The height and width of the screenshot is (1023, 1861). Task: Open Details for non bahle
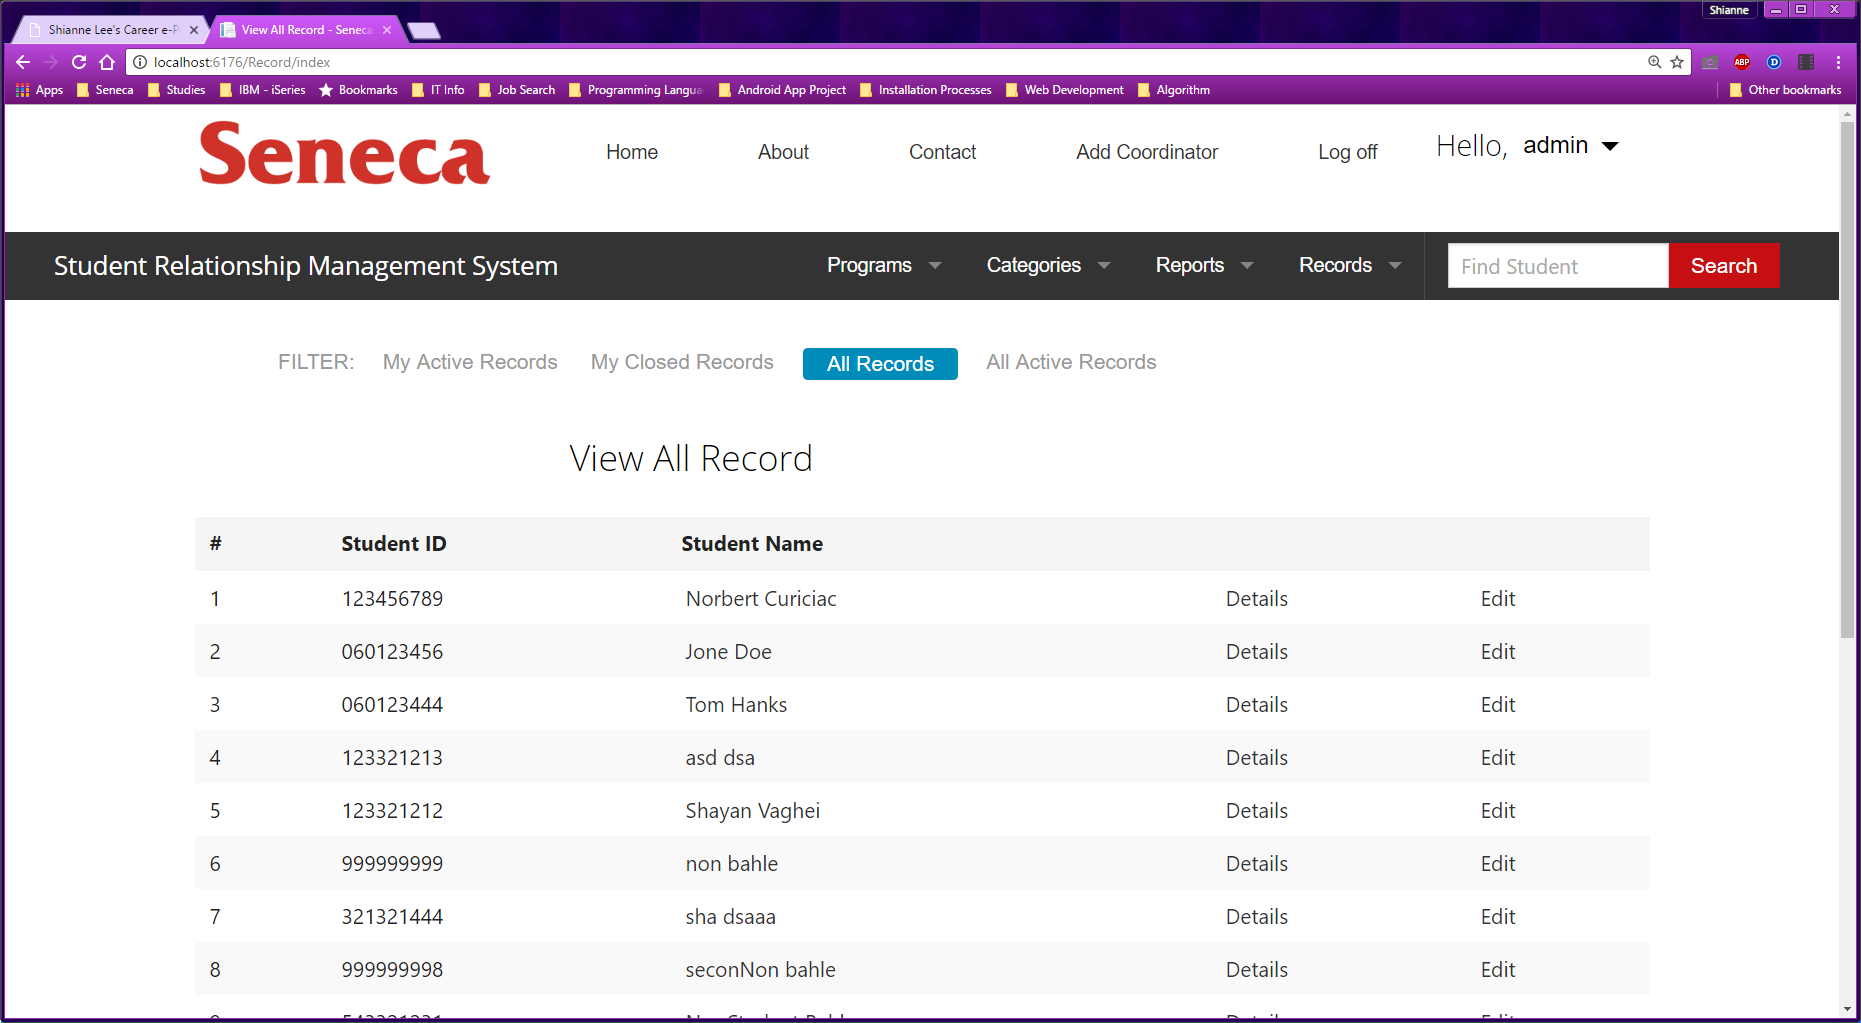click(1257, 864)
